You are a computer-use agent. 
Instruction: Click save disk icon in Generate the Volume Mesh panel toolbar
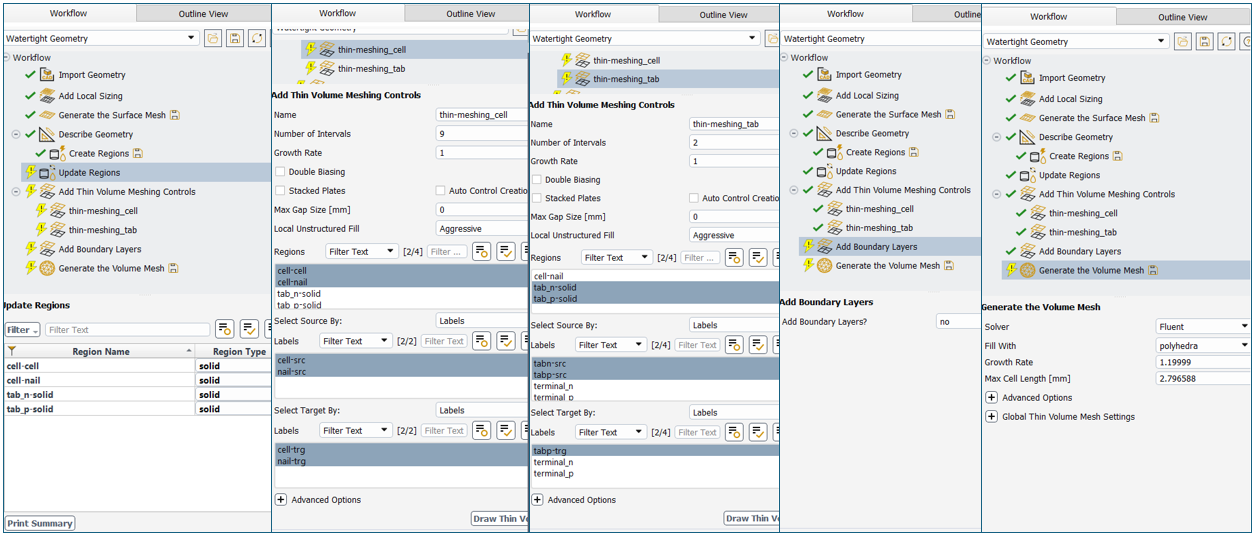(x=1205, y=41)
